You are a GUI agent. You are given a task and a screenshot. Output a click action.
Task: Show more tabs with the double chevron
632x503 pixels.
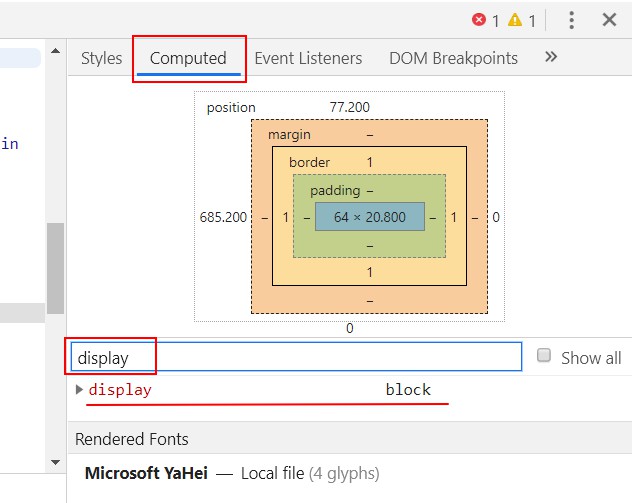pyautogui.click(x=550, y=57)
